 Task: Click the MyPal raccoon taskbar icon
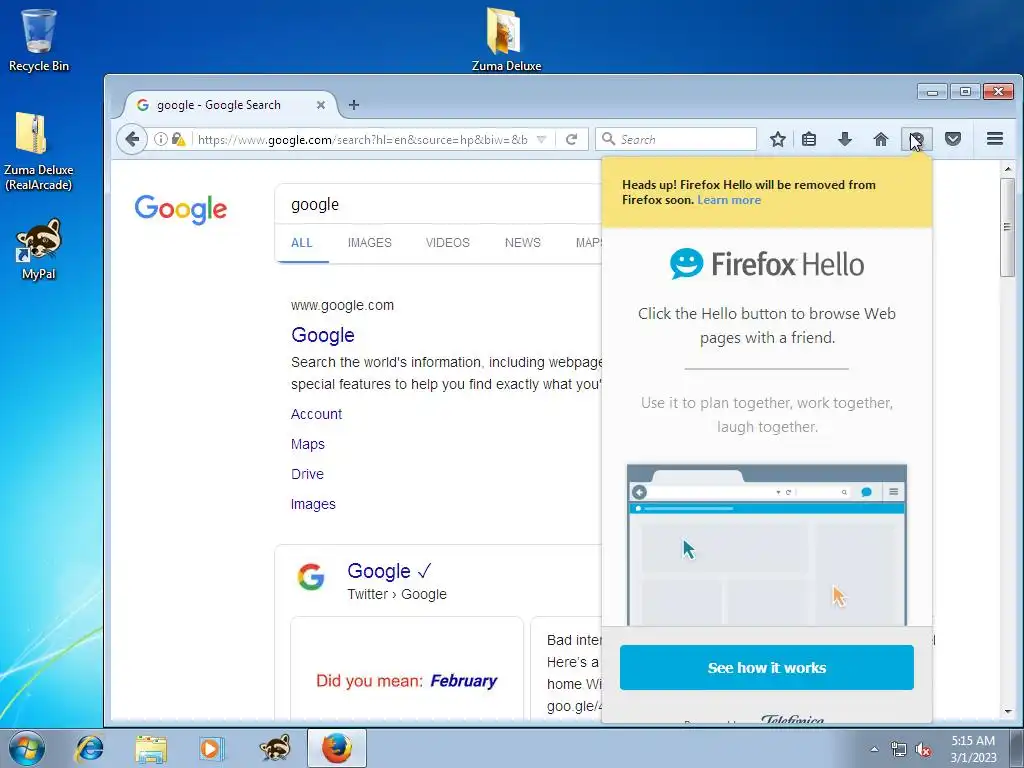tap(275, 748)
